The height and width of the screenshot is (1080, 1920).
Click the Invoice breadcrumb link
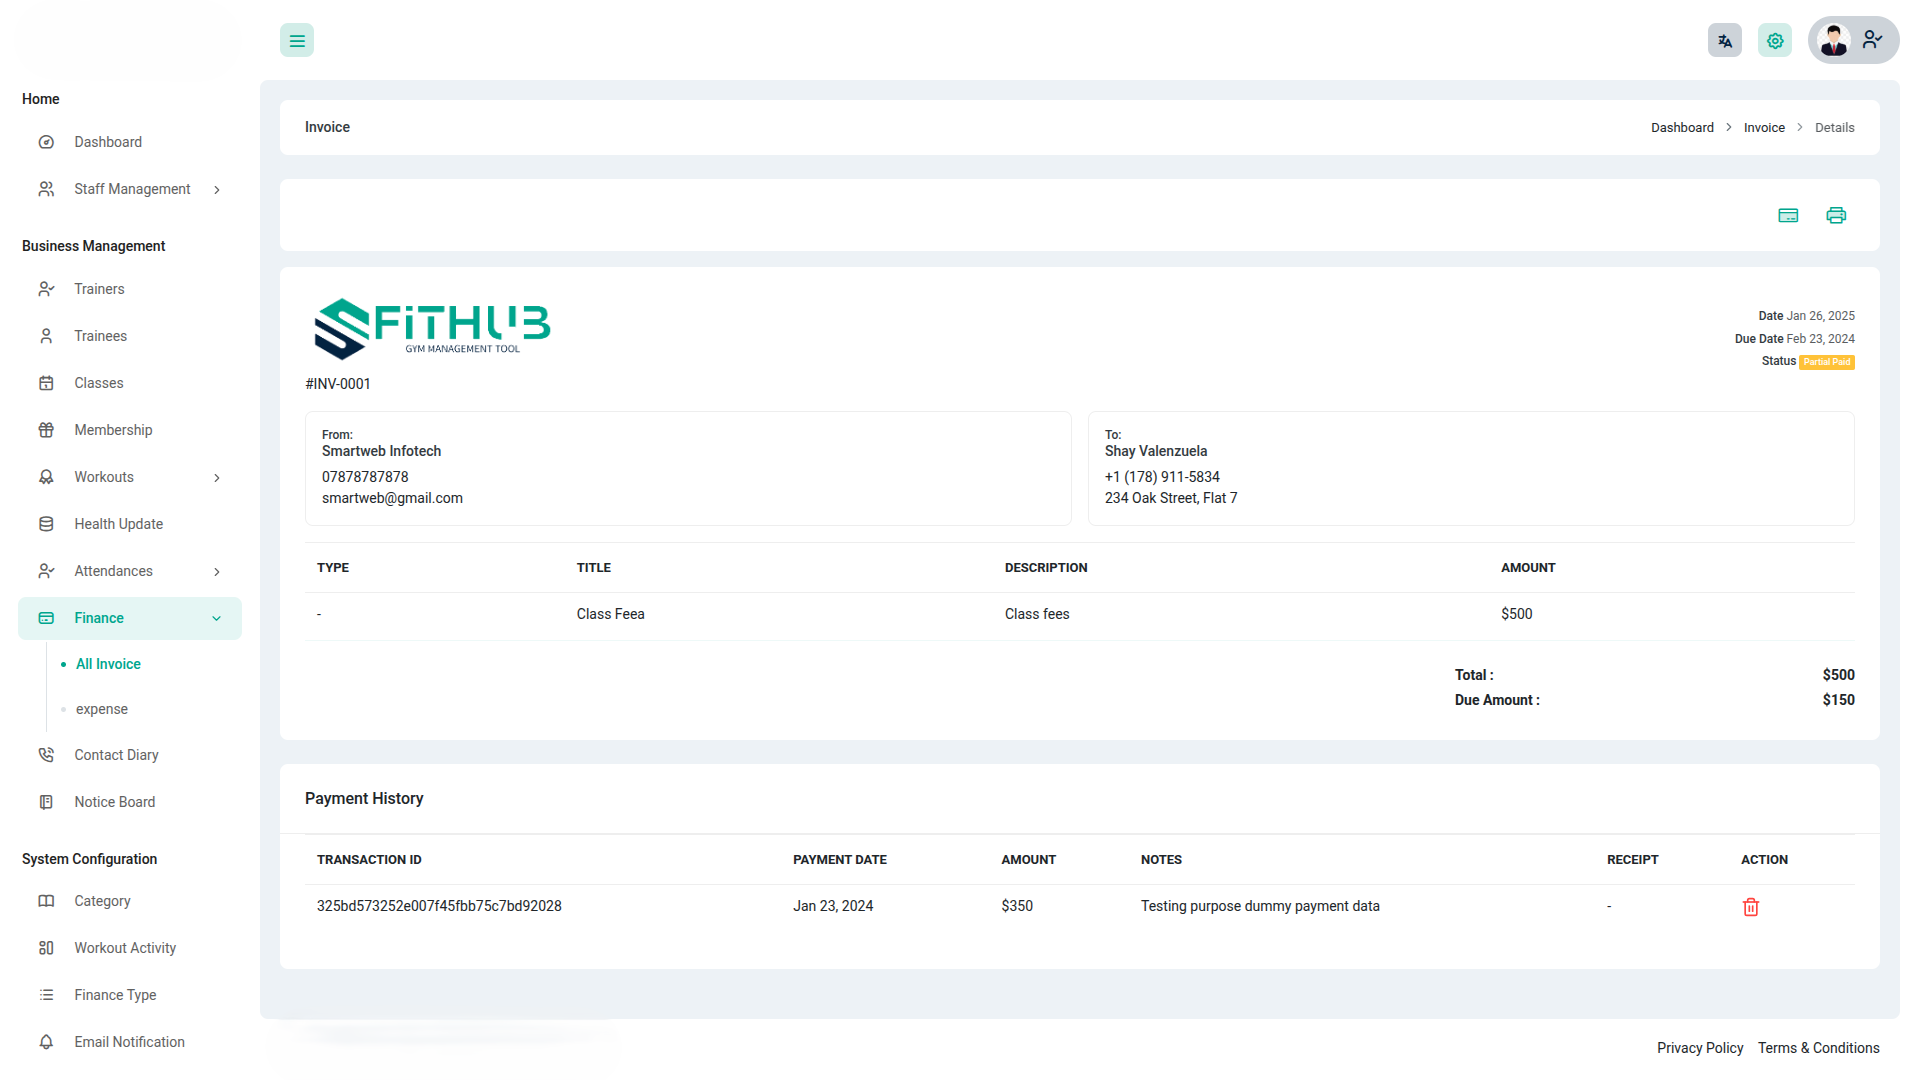click(1764, 128)
